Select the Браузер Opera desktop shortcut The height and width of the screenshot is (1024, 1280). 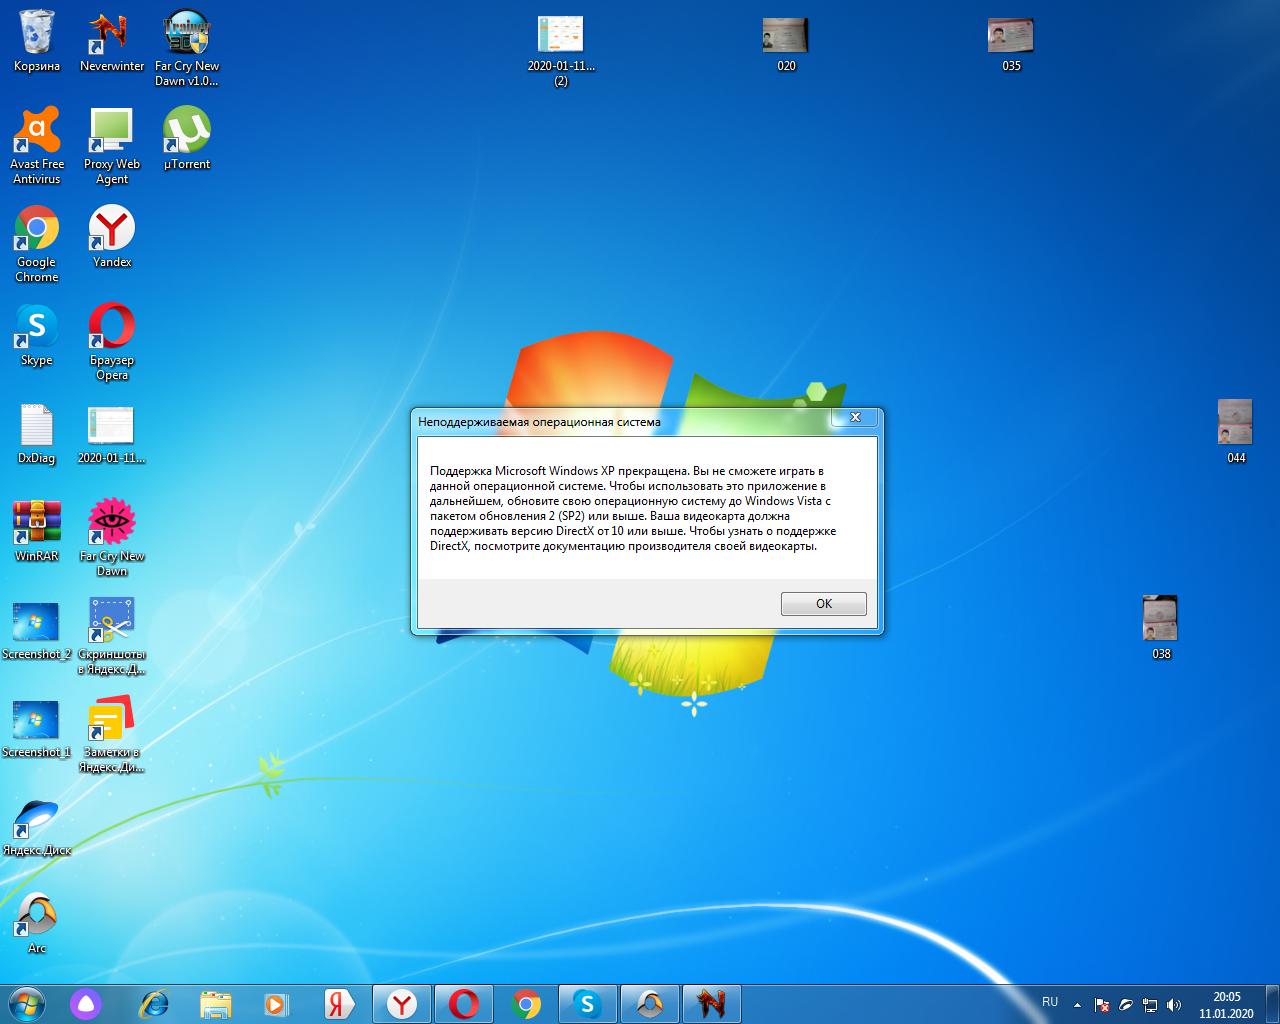point(112,342)
